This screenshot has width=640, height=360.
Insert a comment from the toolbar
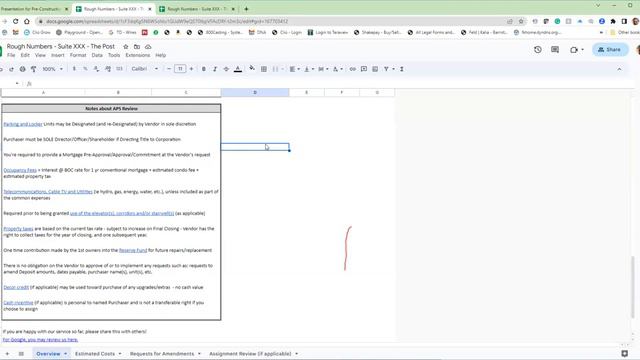(364, 69)
